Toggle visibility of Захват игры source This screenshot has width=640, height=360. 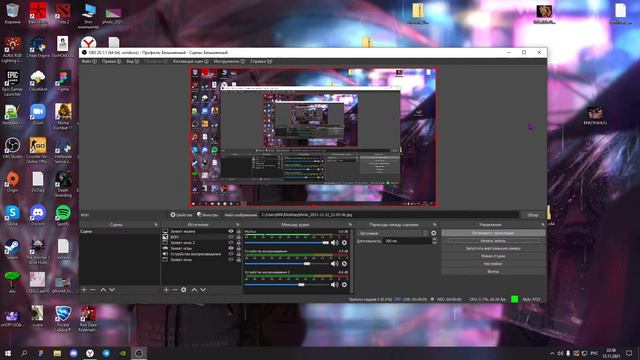click(231, 248)
